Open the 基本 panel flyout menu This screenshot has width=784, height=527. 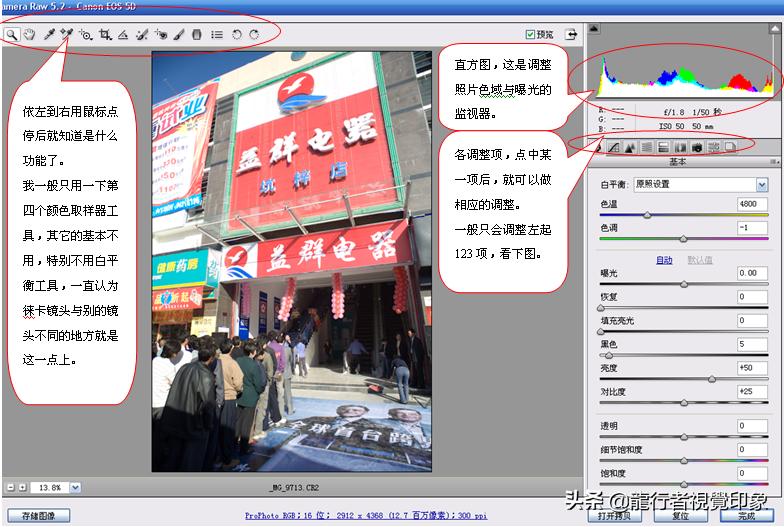(x=774, y=162)
